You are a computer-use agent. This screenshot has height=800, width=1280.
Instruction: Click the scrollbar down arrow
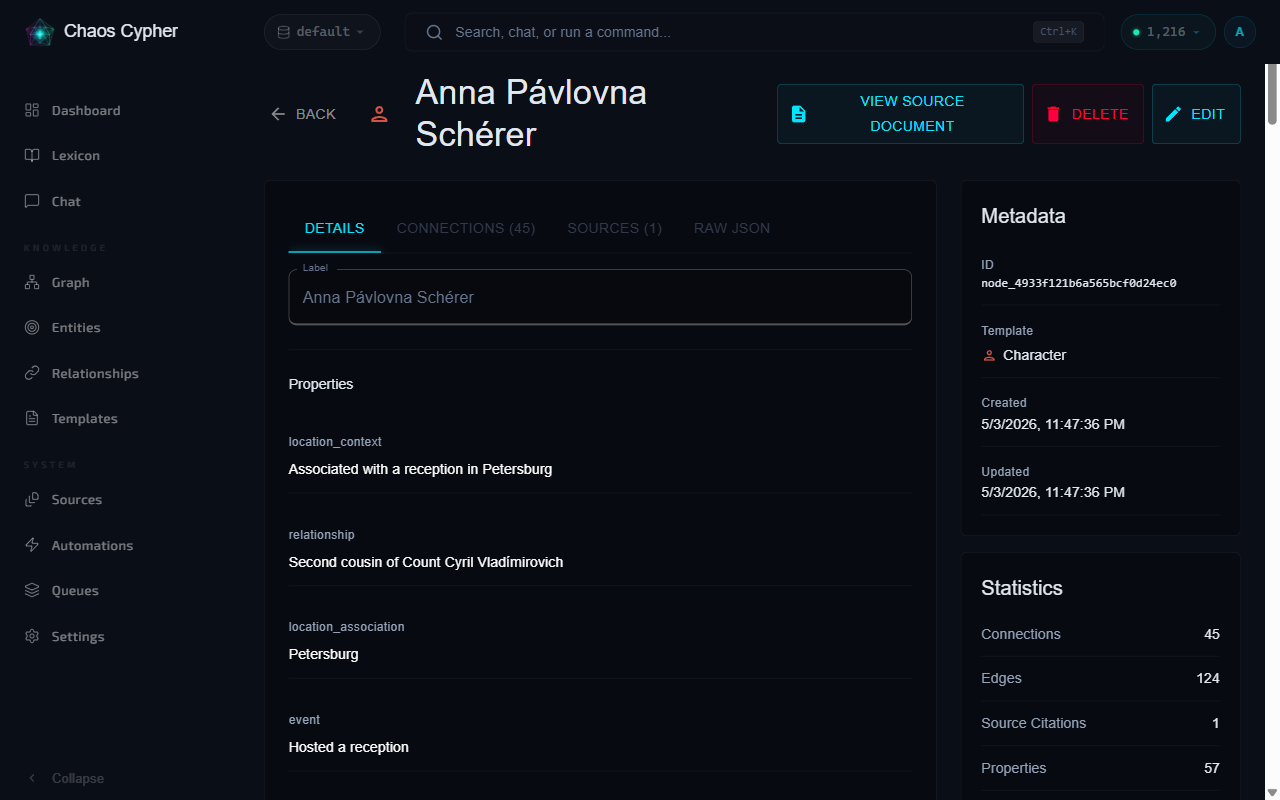[x=1272, y=793]
